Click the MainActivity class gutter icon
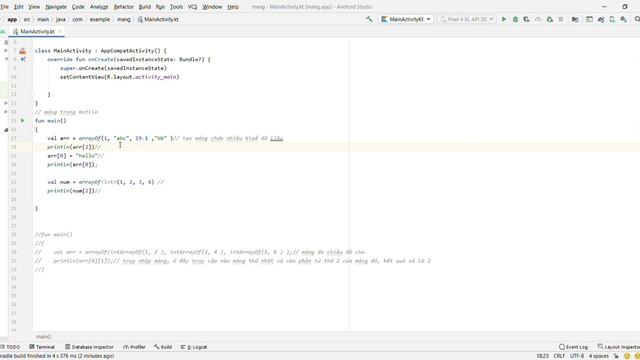The width and height of the screenshot is (640, 360). point(22,51)
